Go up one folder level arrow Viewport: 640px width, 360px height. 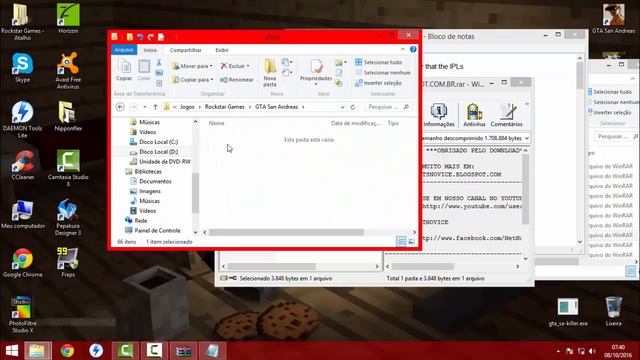click(155, 107)
